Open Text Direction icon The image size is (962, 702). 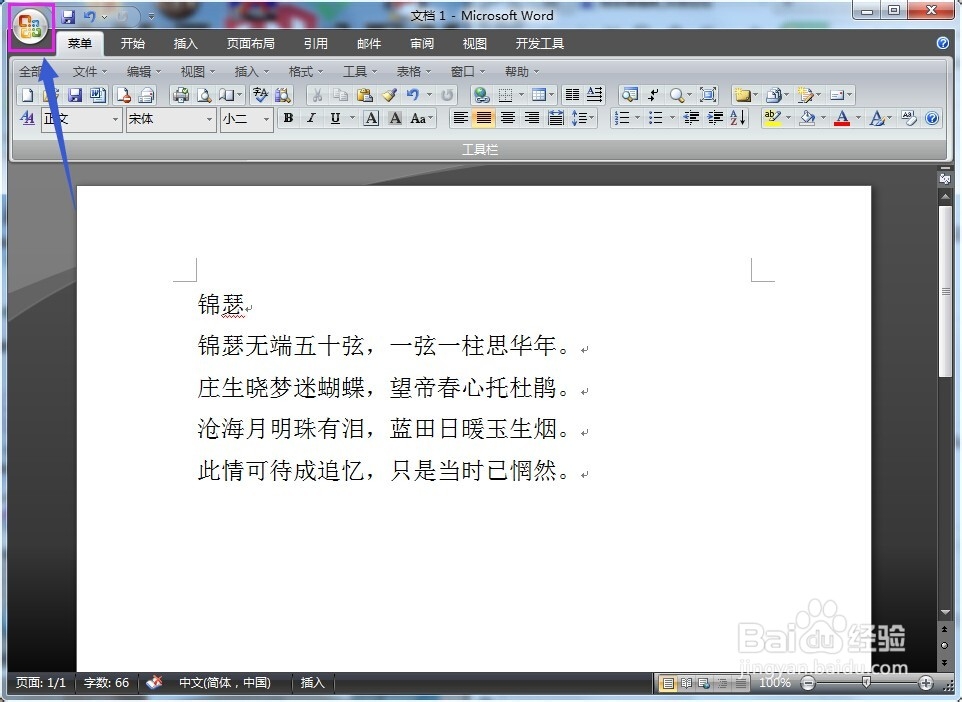[595, 95]
